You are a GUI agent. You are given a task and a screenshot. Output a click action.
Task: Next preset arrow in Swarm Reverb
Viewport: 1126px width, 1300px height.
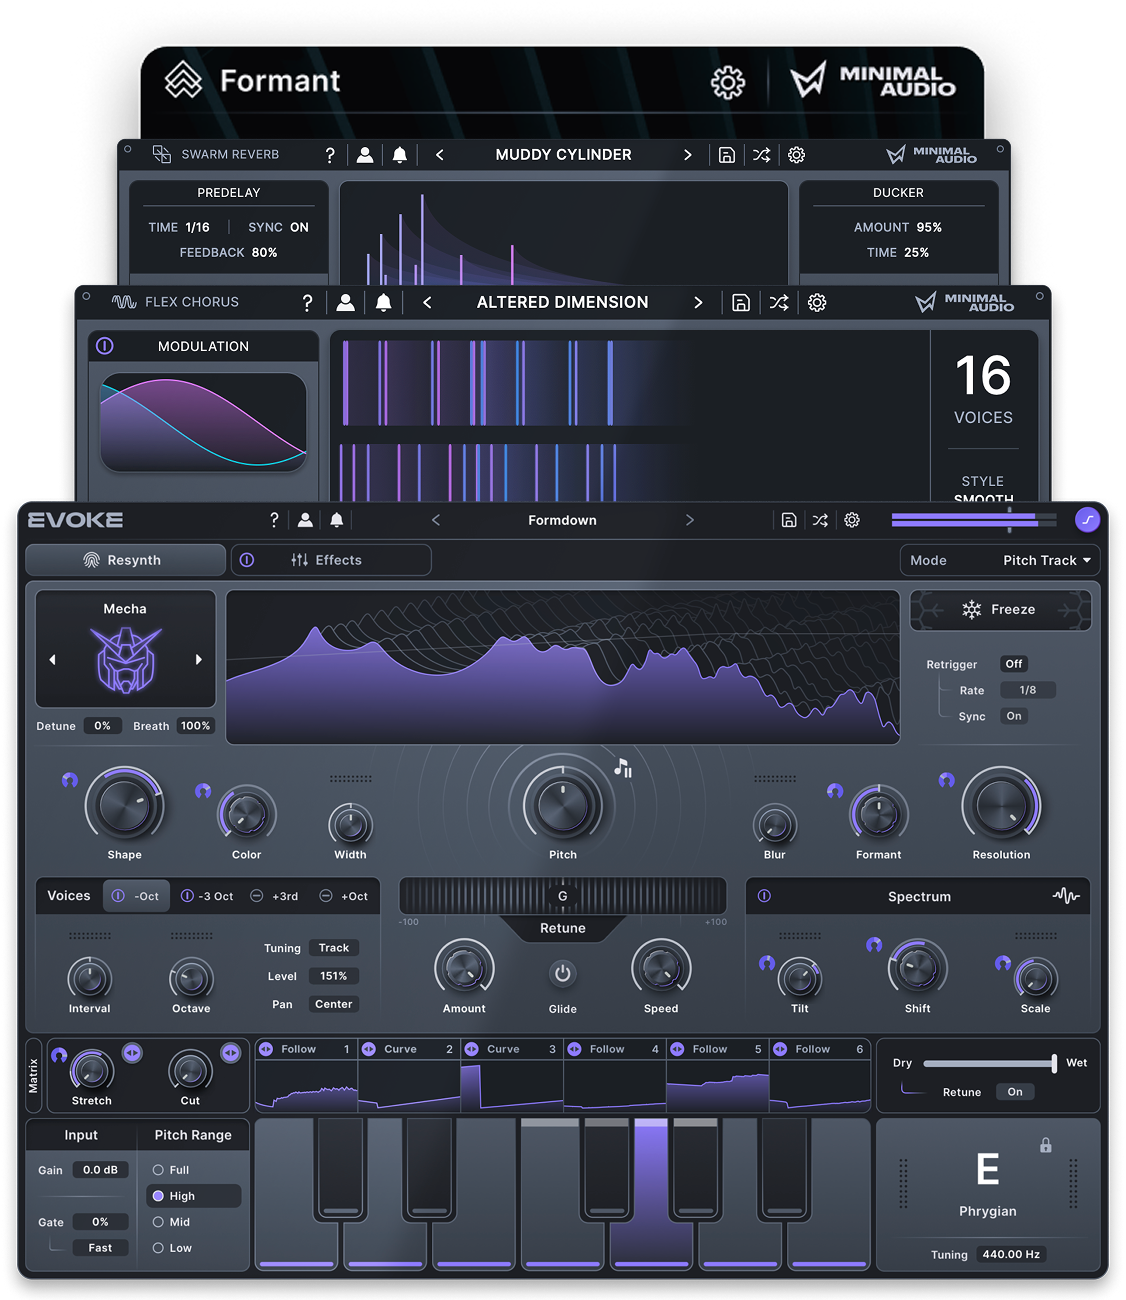pos(687,155)
